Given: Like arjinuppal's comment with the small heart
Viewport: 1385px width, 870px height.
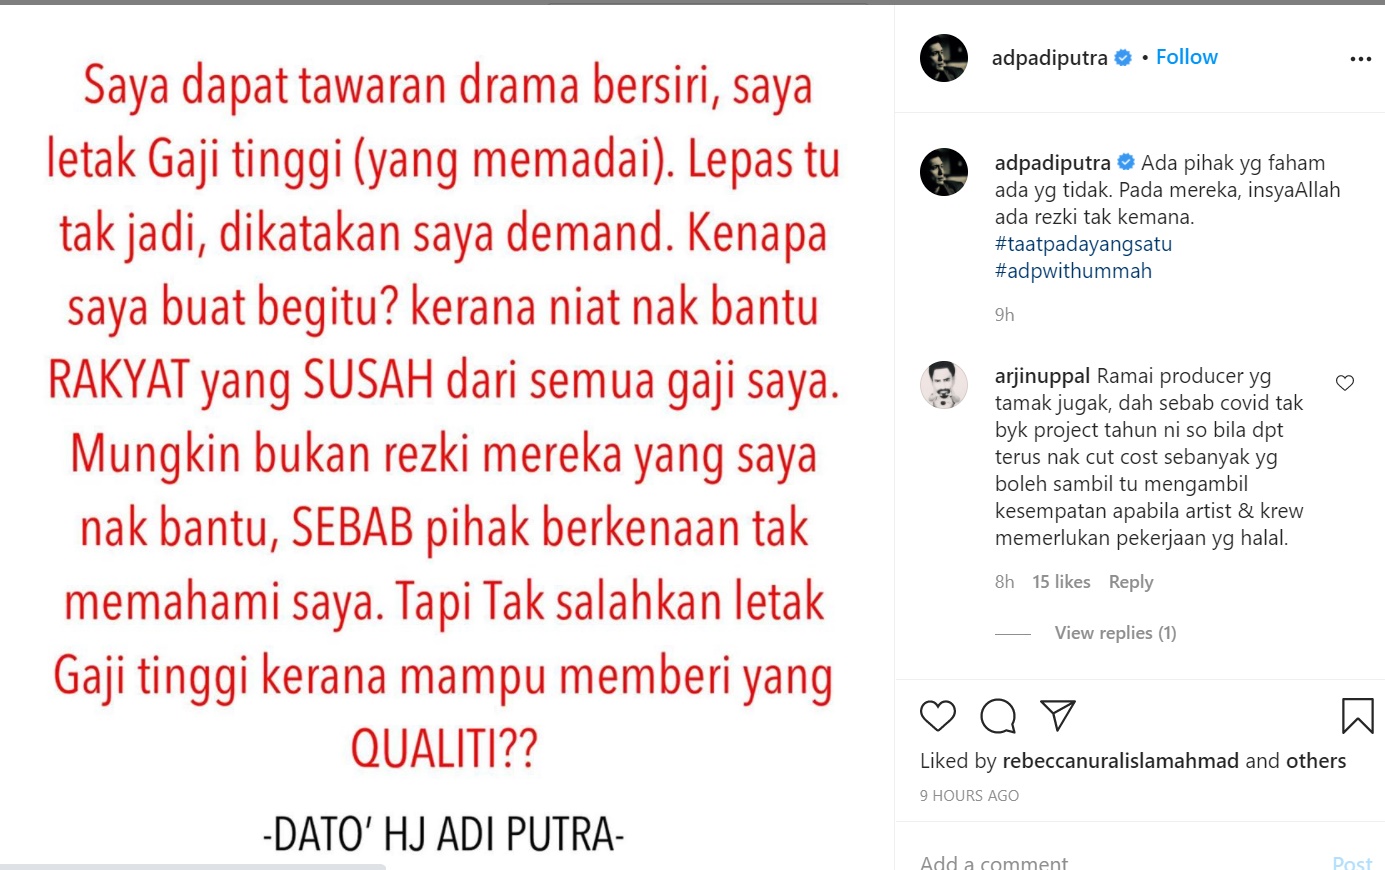Looking at the screenshot, I should tap(1345, 383).
